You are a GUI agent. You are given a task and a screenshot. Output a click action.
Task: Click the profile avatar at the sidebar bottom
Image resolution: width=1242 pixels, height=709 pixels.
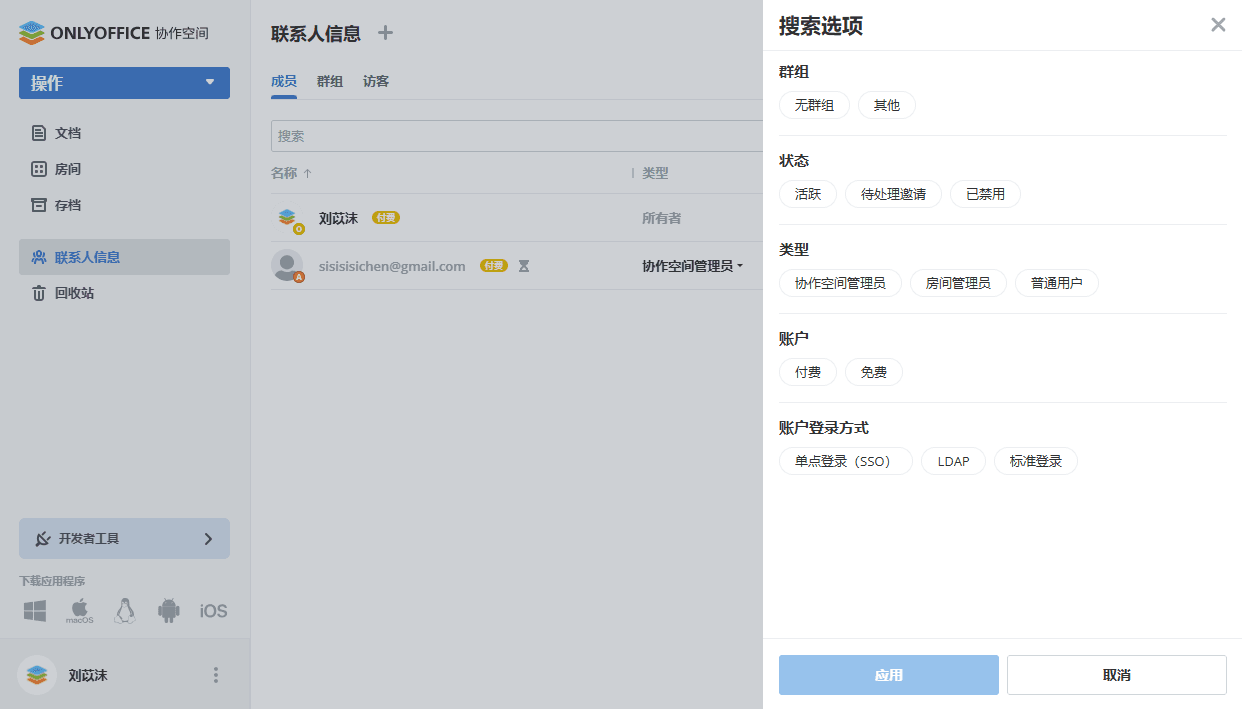37,675
